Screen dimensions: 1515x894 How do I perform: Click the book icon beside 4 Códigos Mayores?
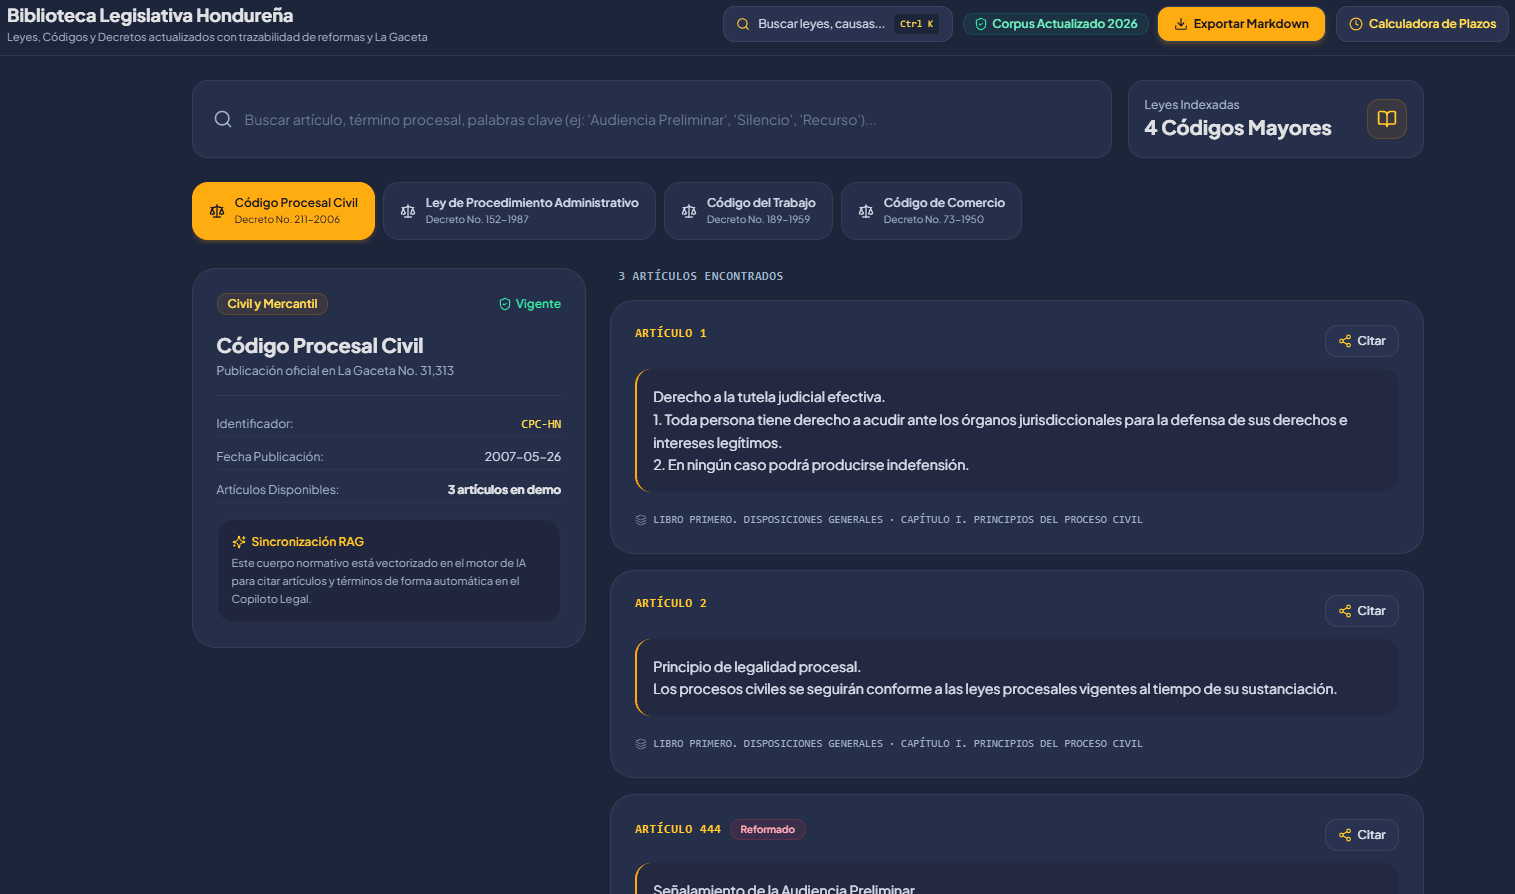[x=1387, y=119]
